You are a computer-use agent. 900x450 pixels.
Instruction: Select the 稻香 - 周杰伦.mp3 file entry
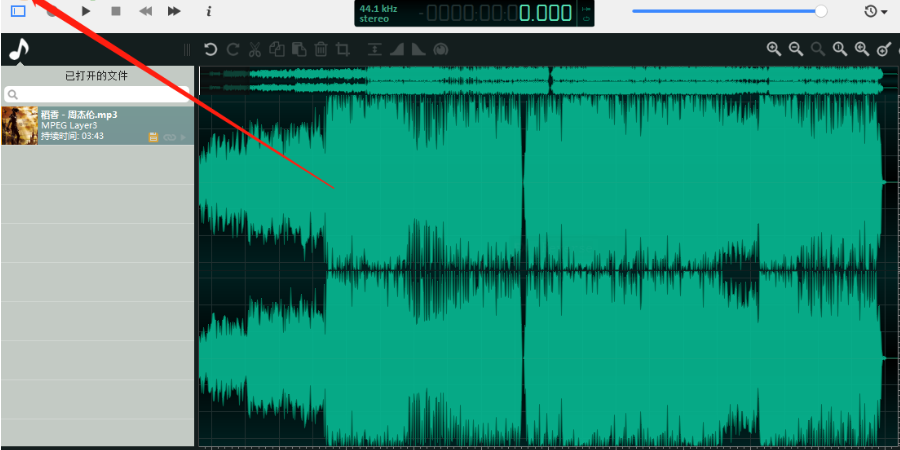(97, 125)
